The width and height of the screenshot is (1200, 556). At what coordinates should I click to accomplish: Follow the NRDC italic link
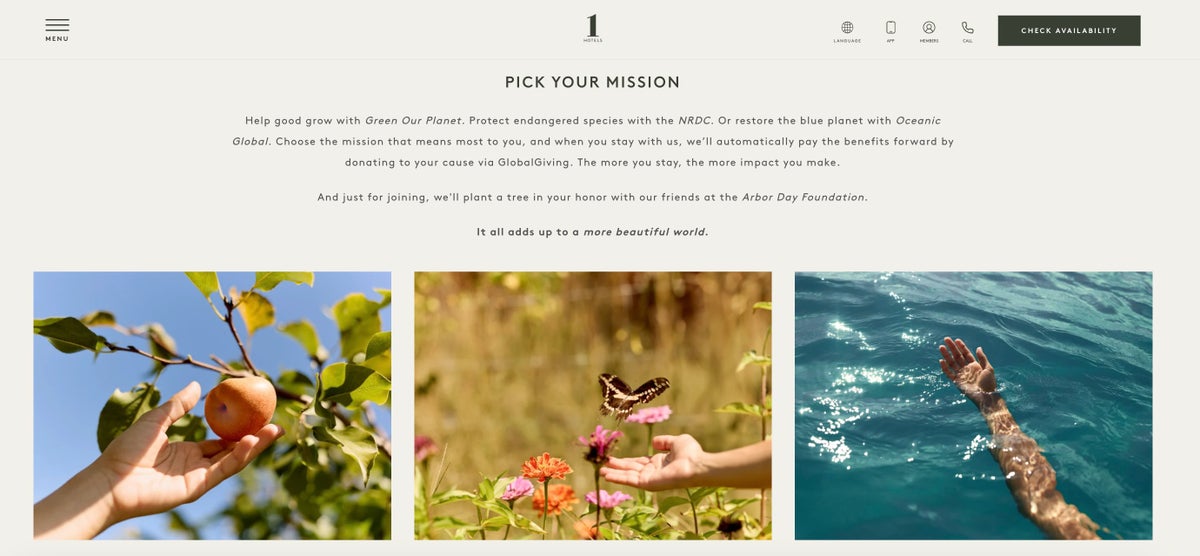[696, 120]
